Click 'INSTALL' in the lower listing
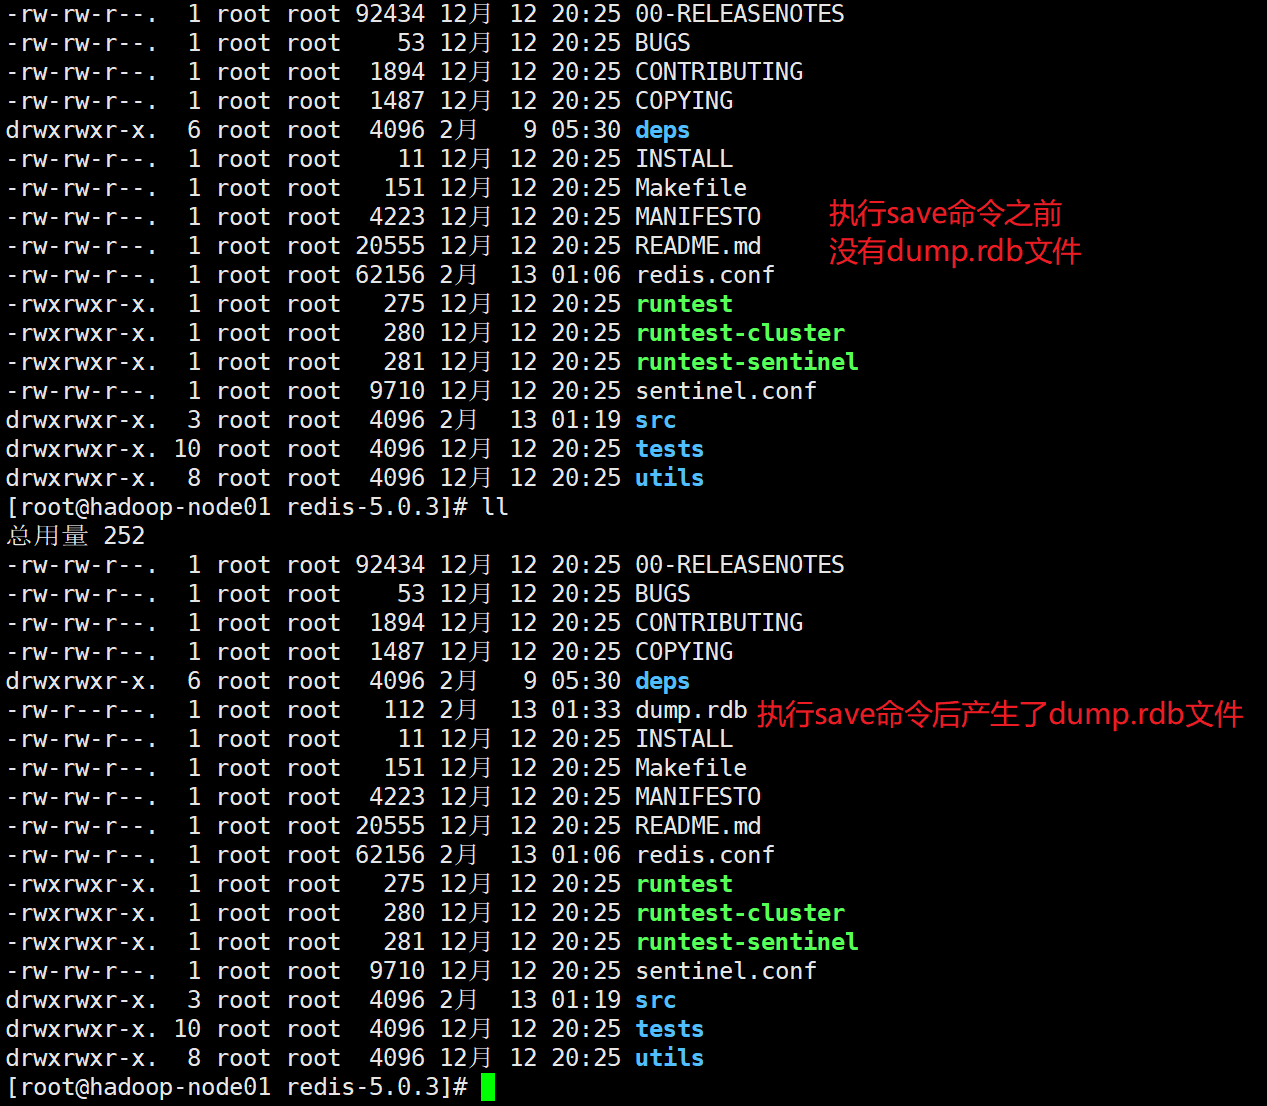The image size is (1267, 1106). click(x=684, y=739)
